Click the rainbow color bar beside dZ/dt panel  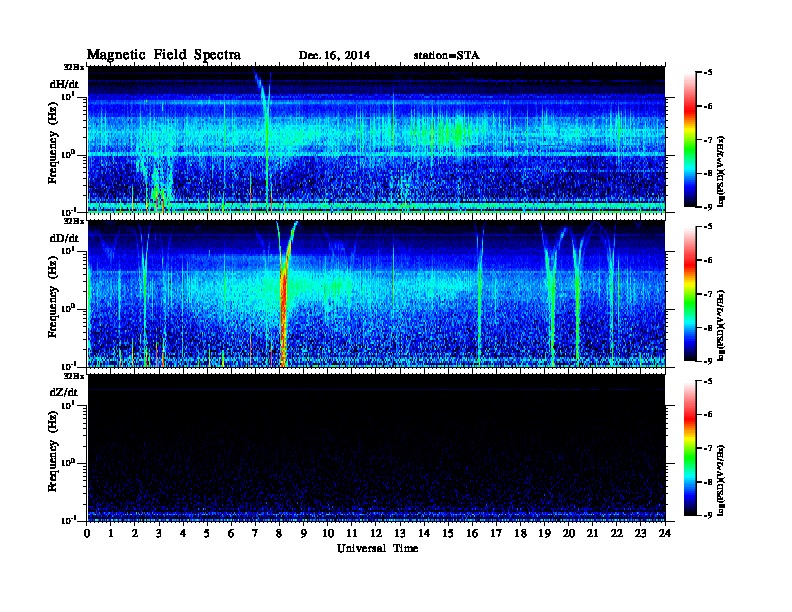(690, 448)
